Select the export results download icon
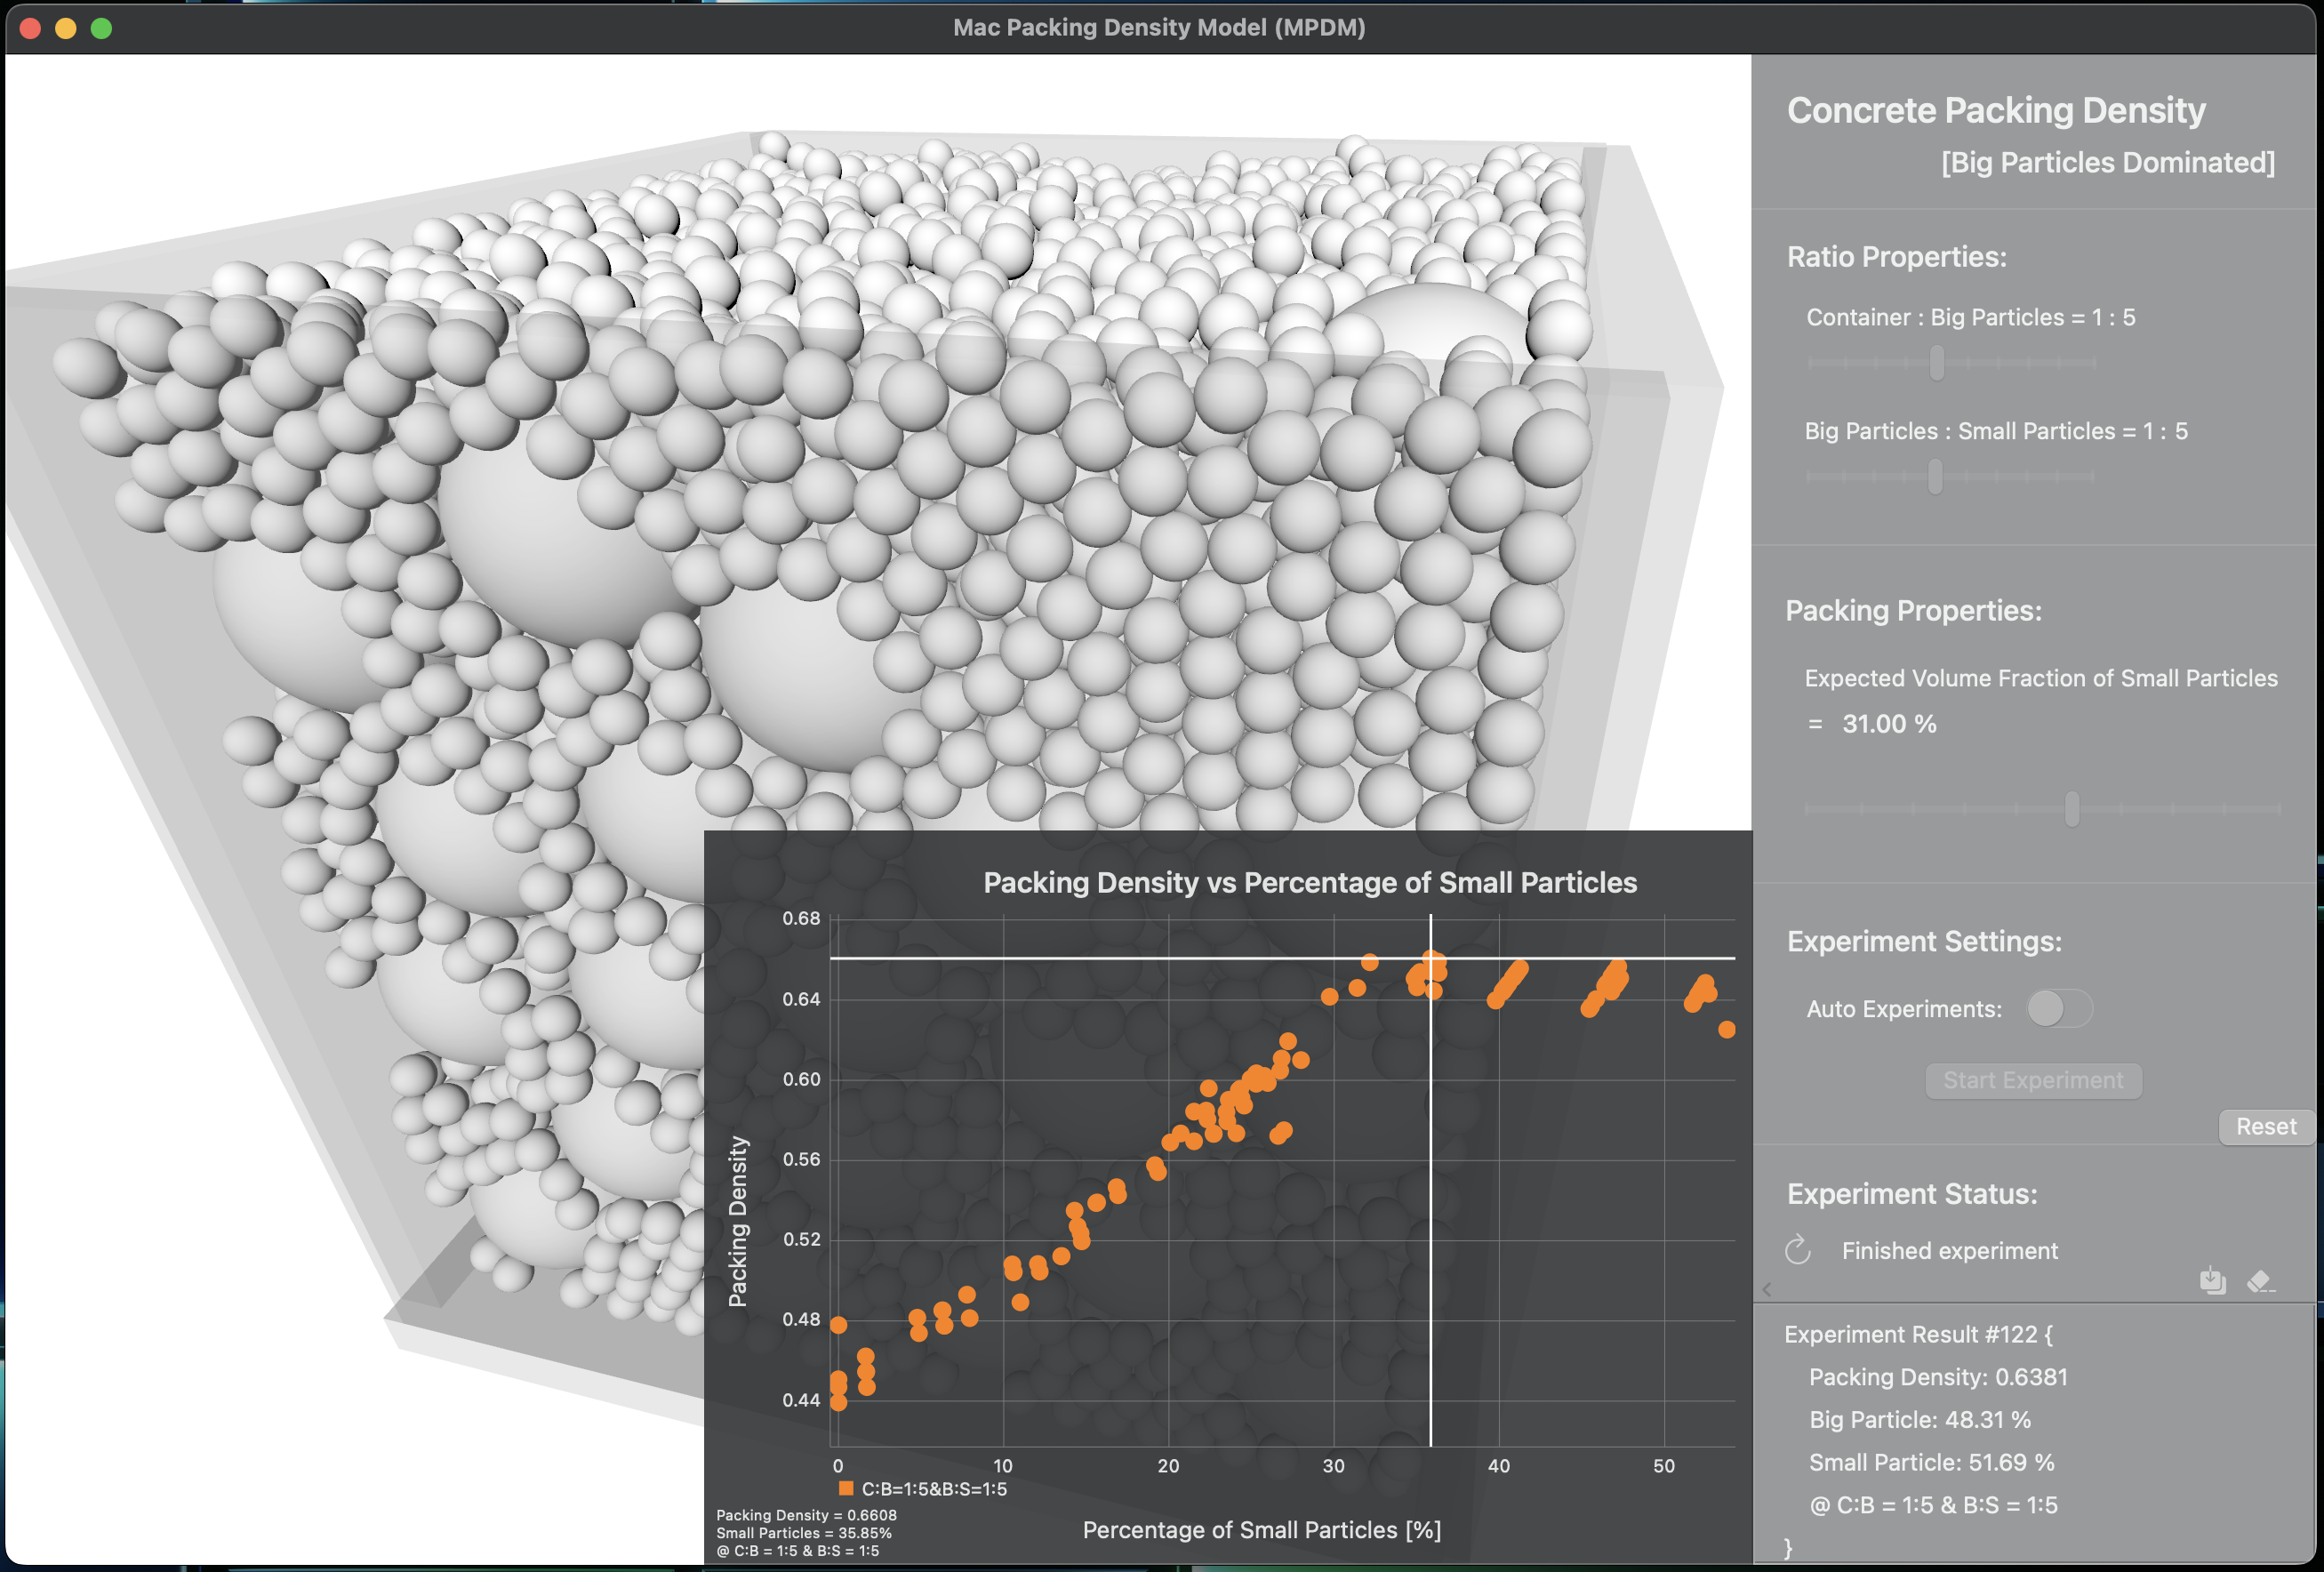The width and height of the screenshot is (2324, 1572). tap(2213, 1281)
